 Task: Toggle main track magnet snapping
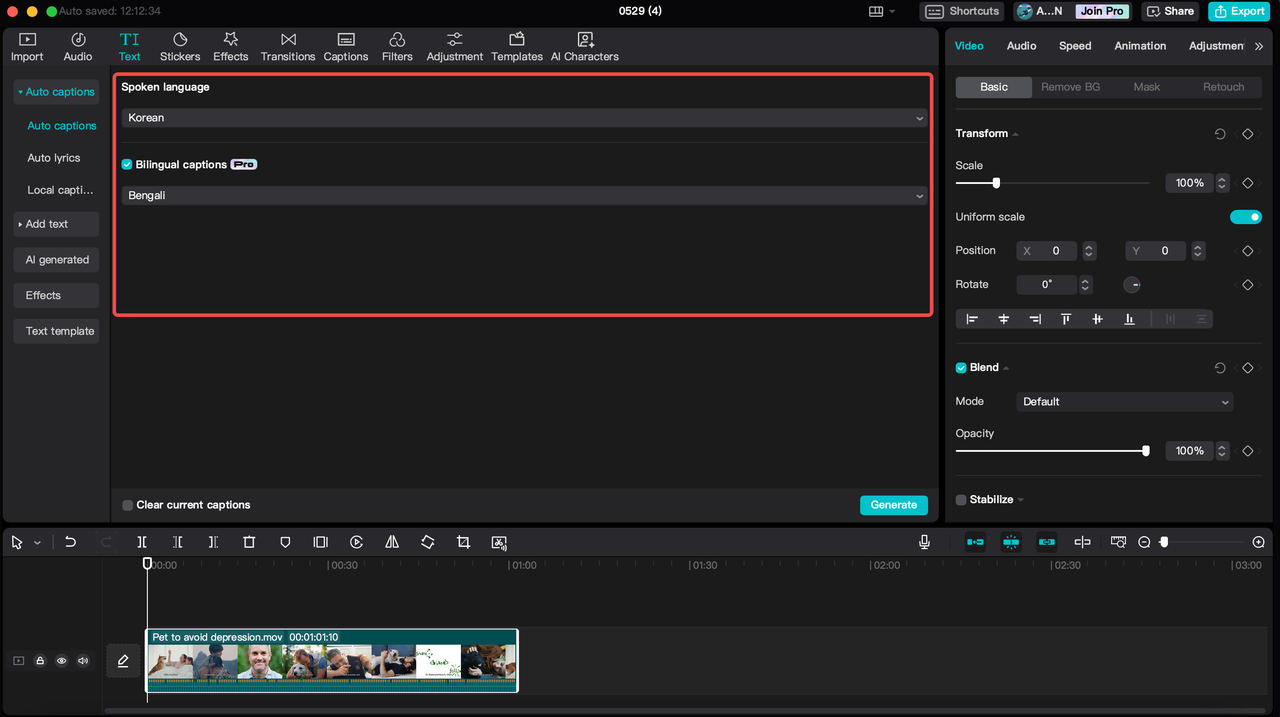click(x=975, y=542)
